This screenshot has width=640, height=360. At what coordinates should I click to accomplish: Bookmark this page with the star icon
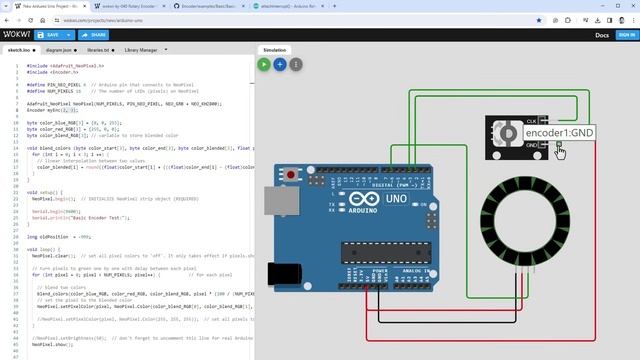pos(539,20)
